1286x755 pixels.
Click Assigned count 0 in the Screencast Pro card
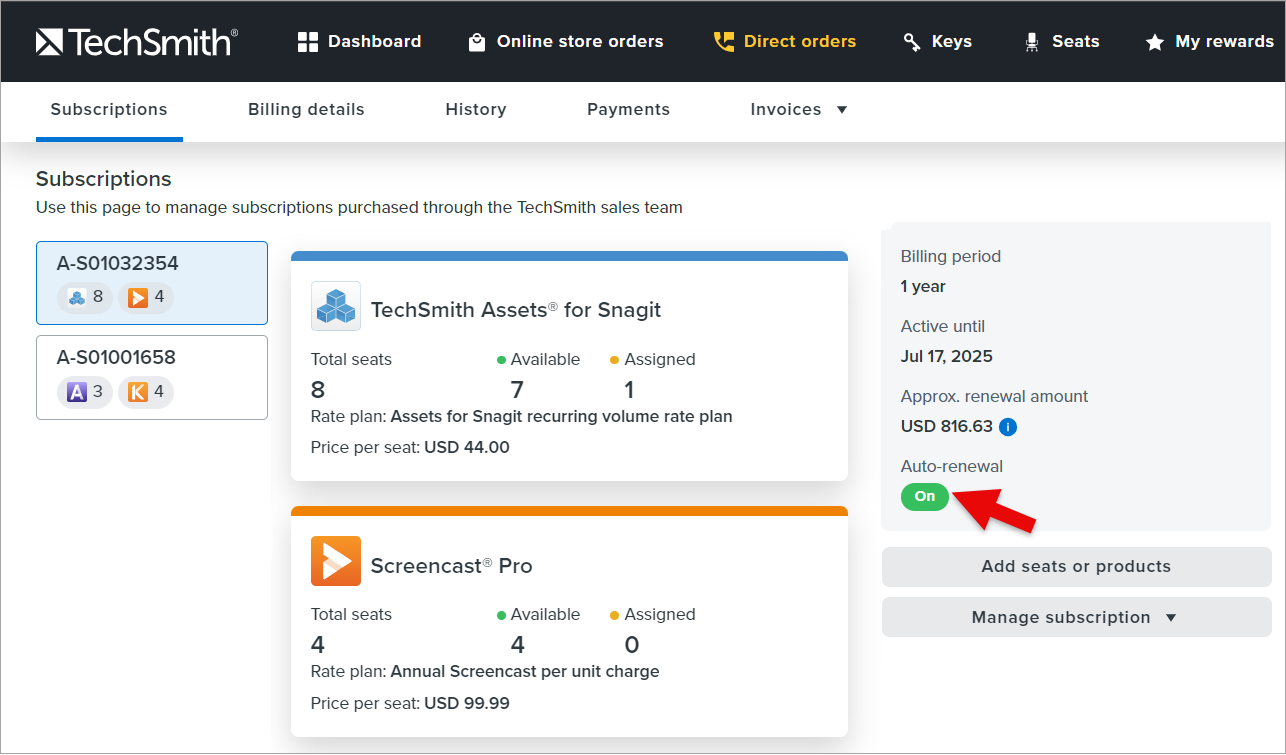coord(632,645)
